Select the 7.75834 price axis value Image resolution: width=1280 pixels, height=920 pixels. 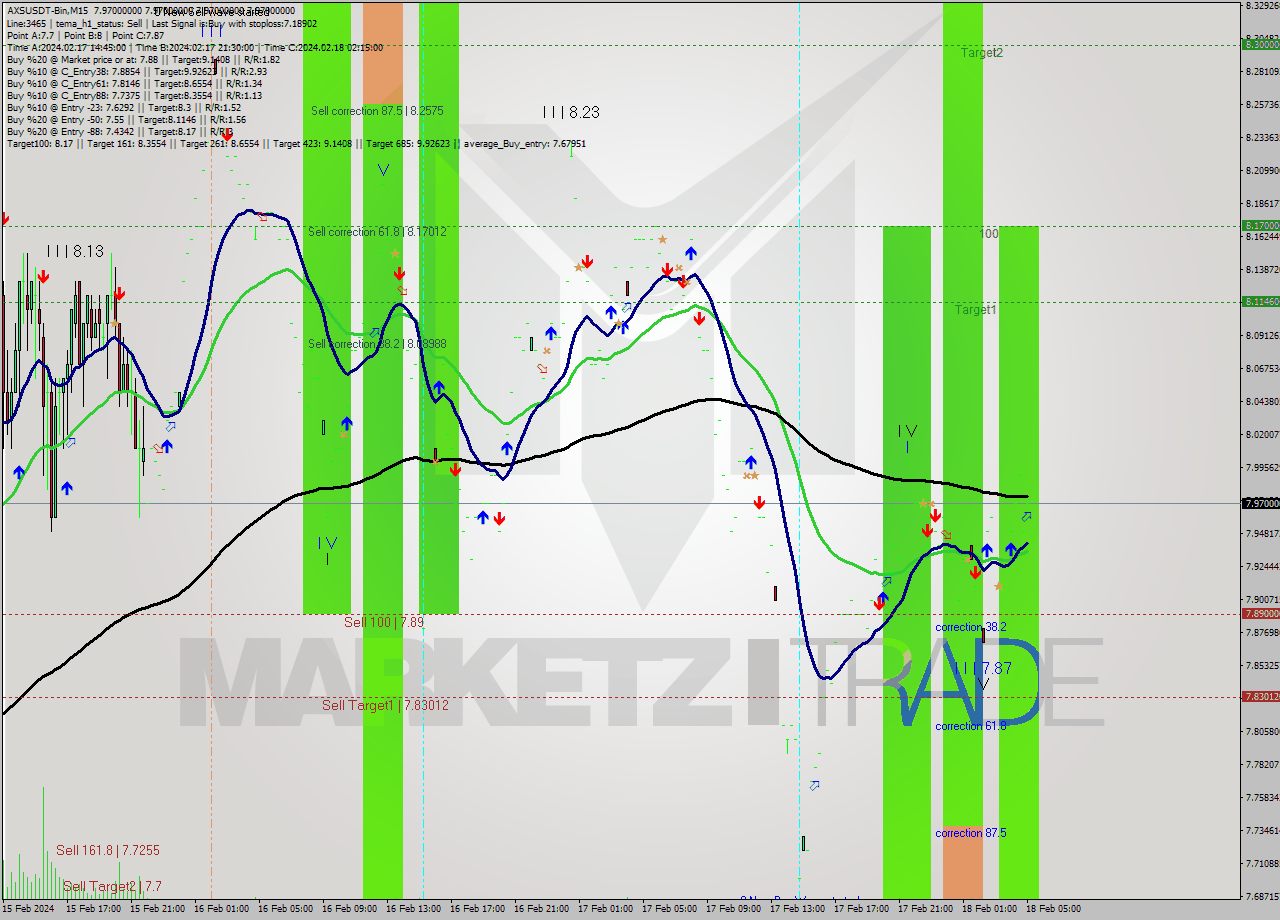(x=1262, y=797)
